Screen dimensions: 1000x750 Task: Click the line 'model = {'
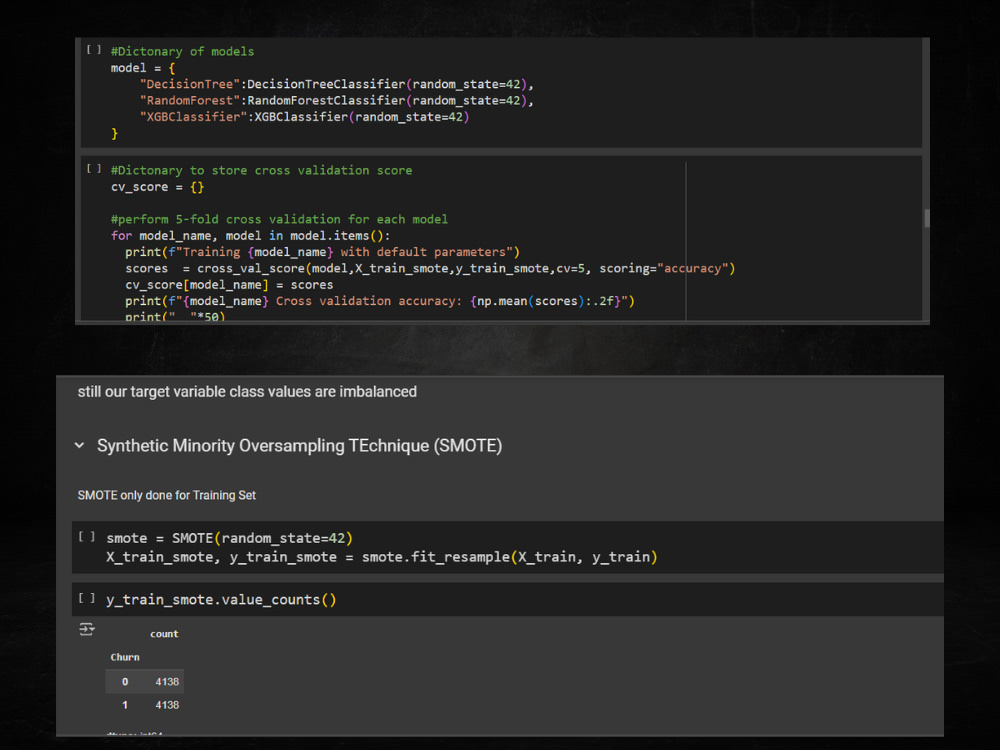[x=143, y=68]
